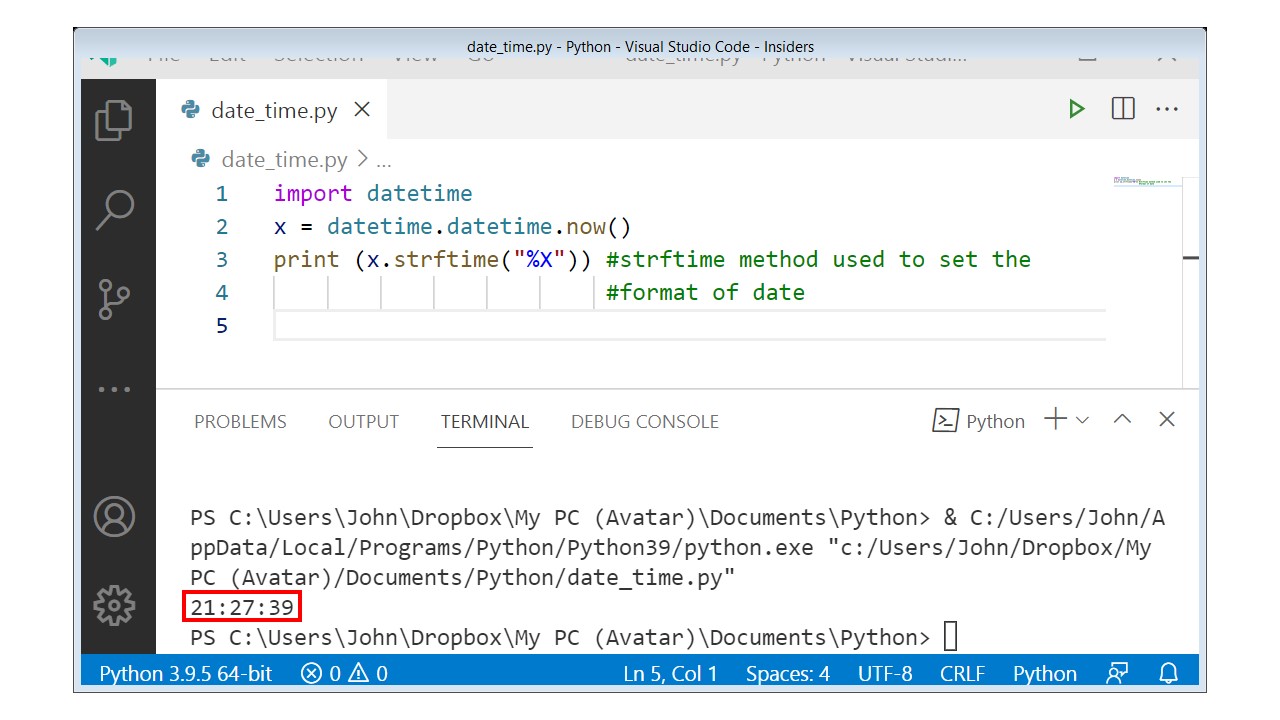Switch to the DEBUG CONSOLE tab
1280x720 pixels.
[x=644, y=421]
